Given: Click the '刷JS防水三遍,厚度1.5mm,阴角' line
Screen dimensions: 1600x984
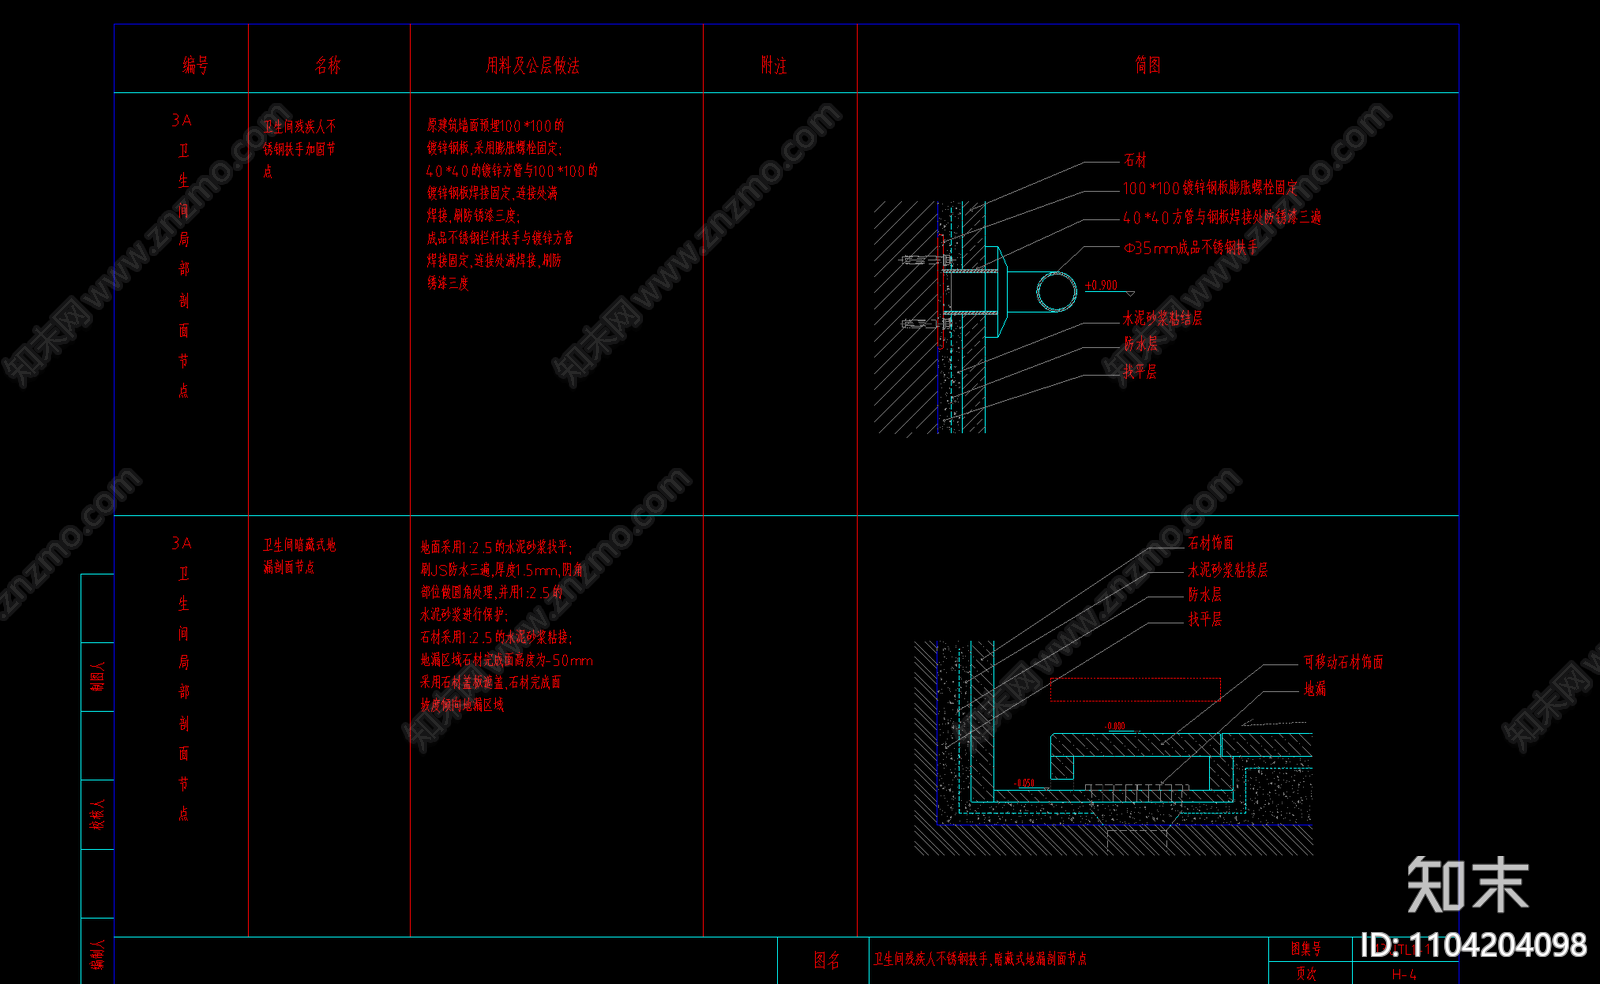Looking at the screenshot, I should (x=502, y=570).
